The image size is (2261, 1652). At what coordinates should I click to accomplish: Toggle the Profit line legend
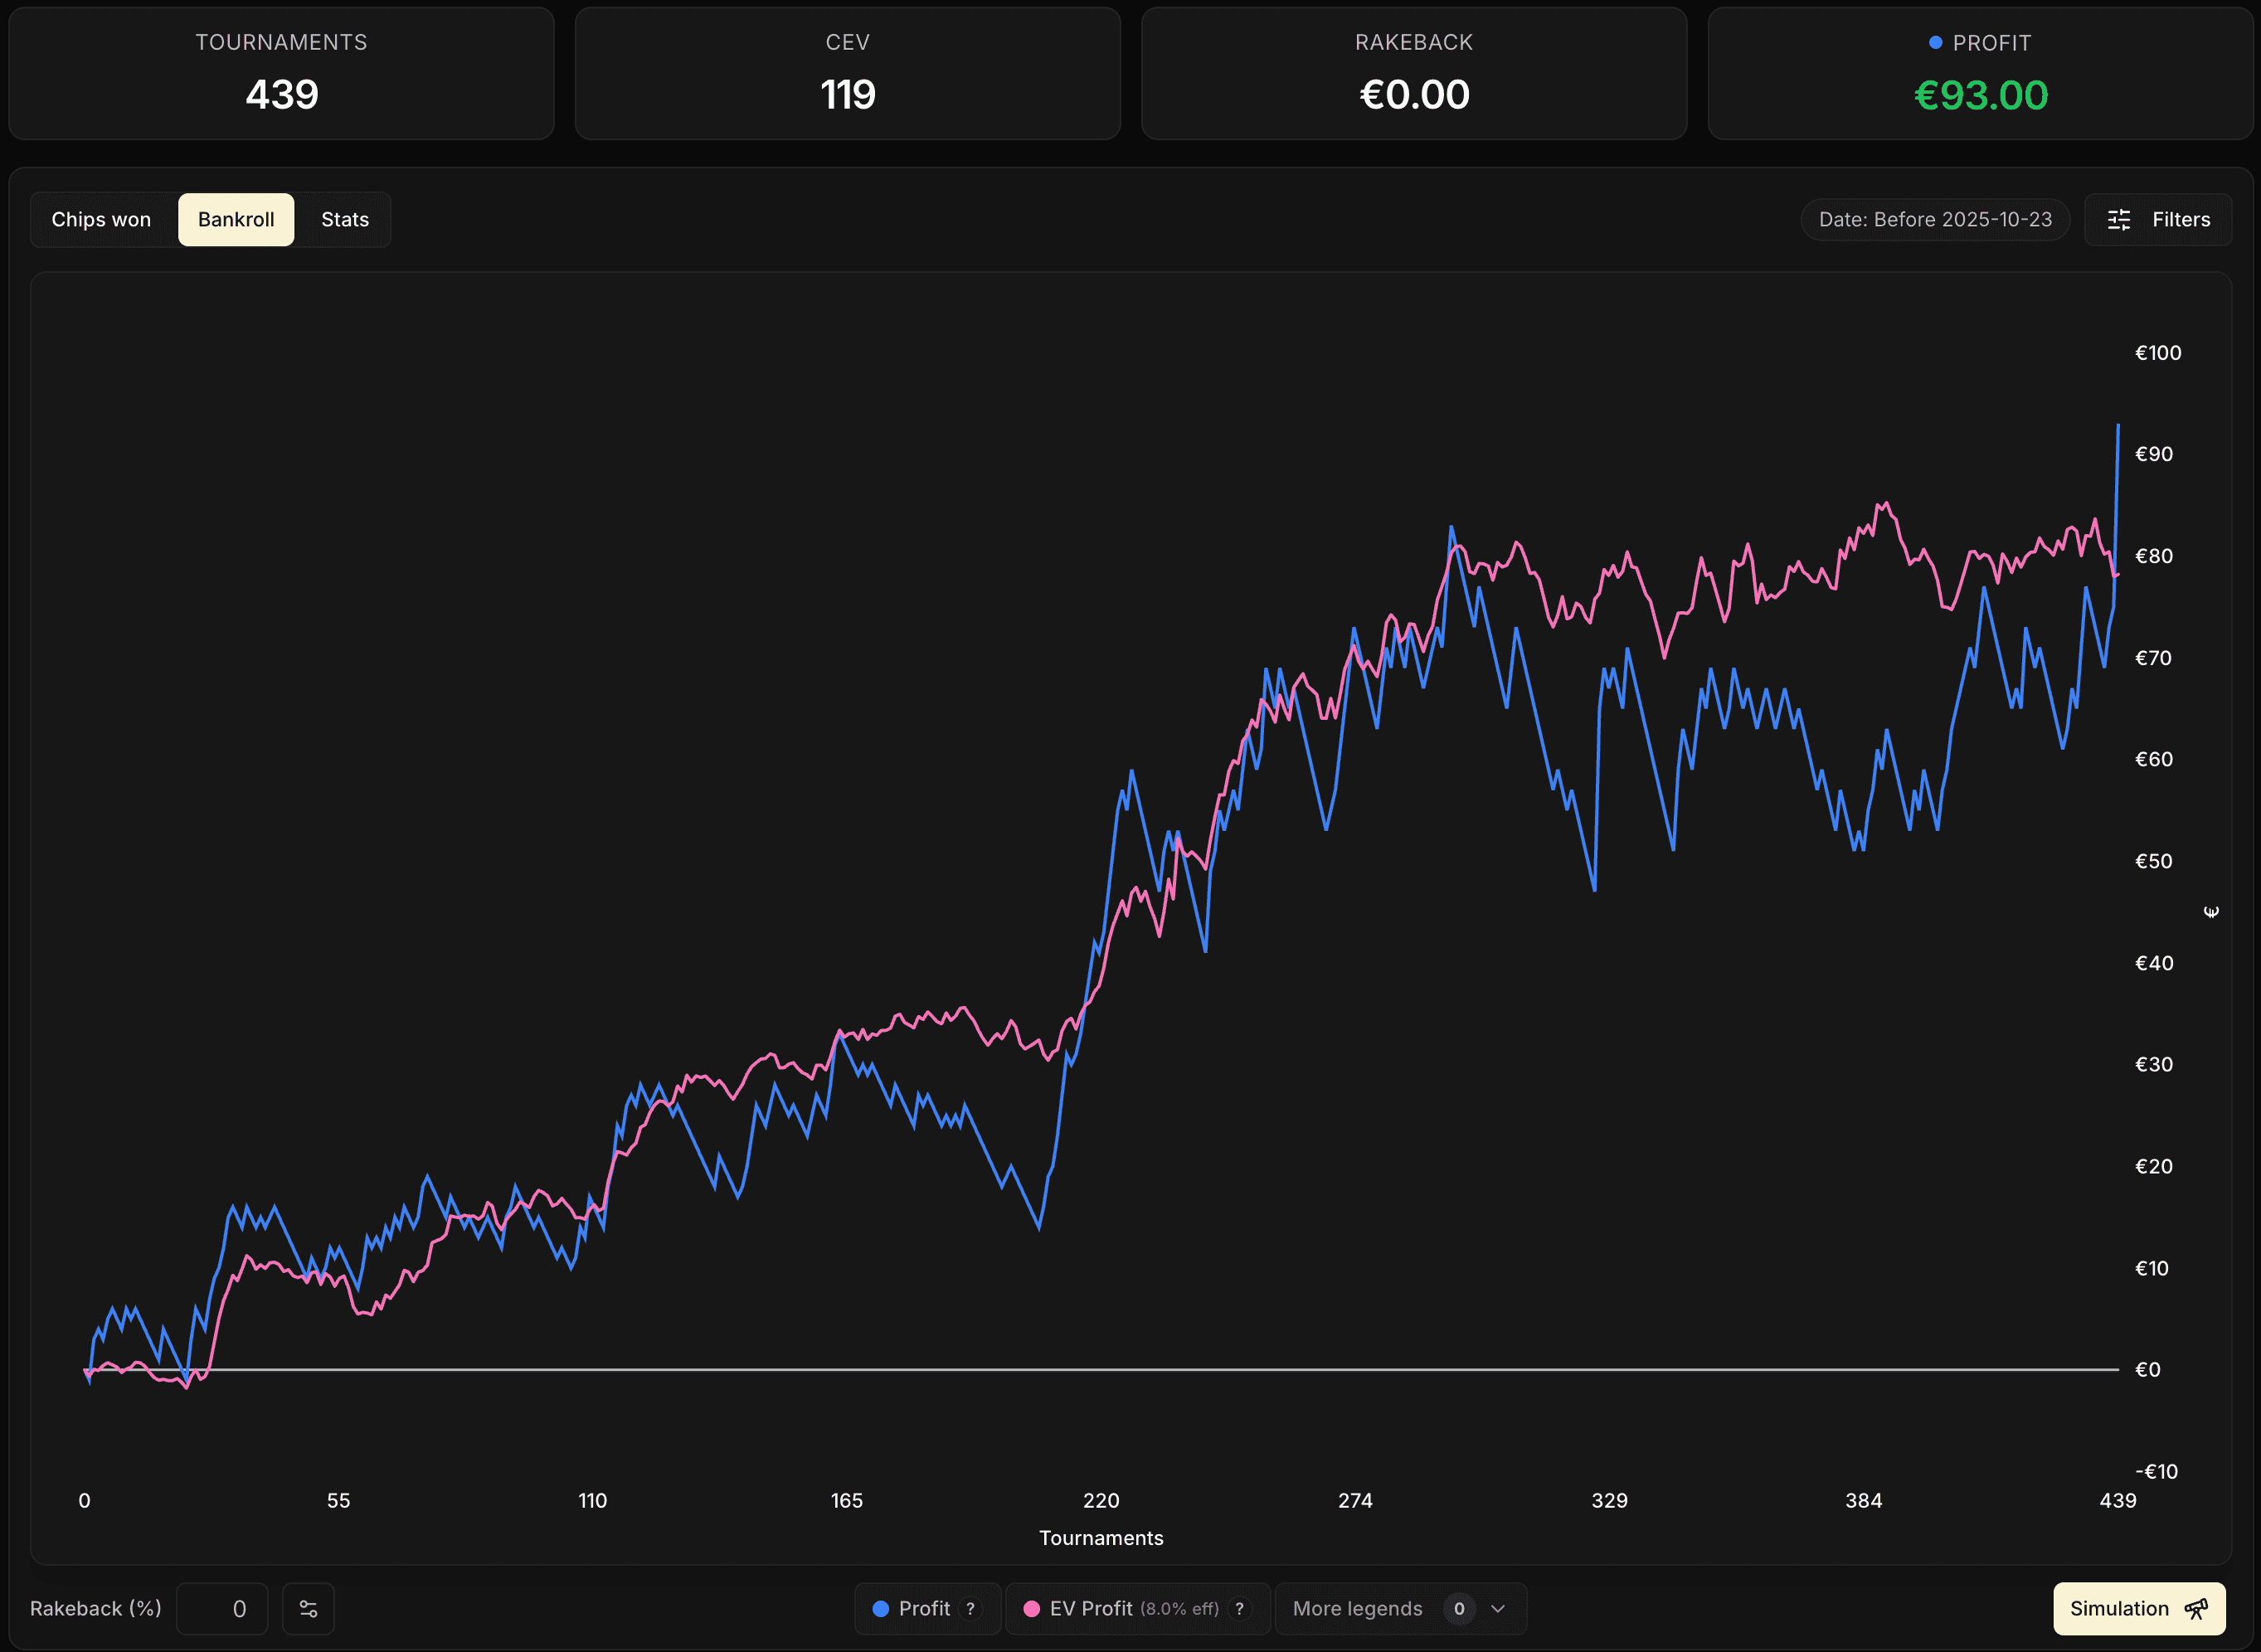(x=912, y=1609)
